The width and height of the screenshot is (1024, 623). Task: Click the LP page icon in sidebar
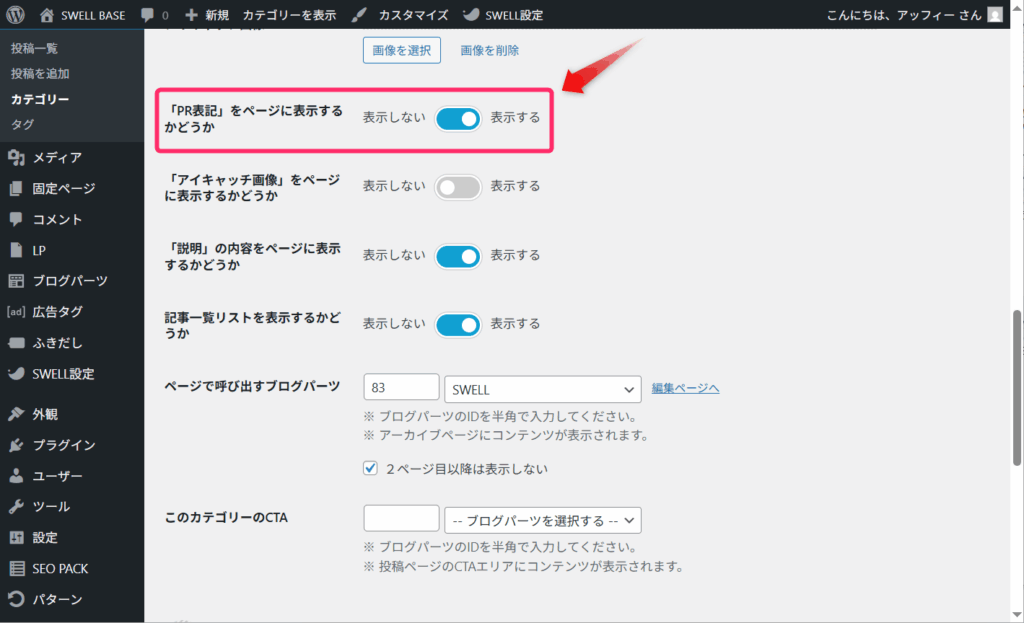click(x=16, y=250)
